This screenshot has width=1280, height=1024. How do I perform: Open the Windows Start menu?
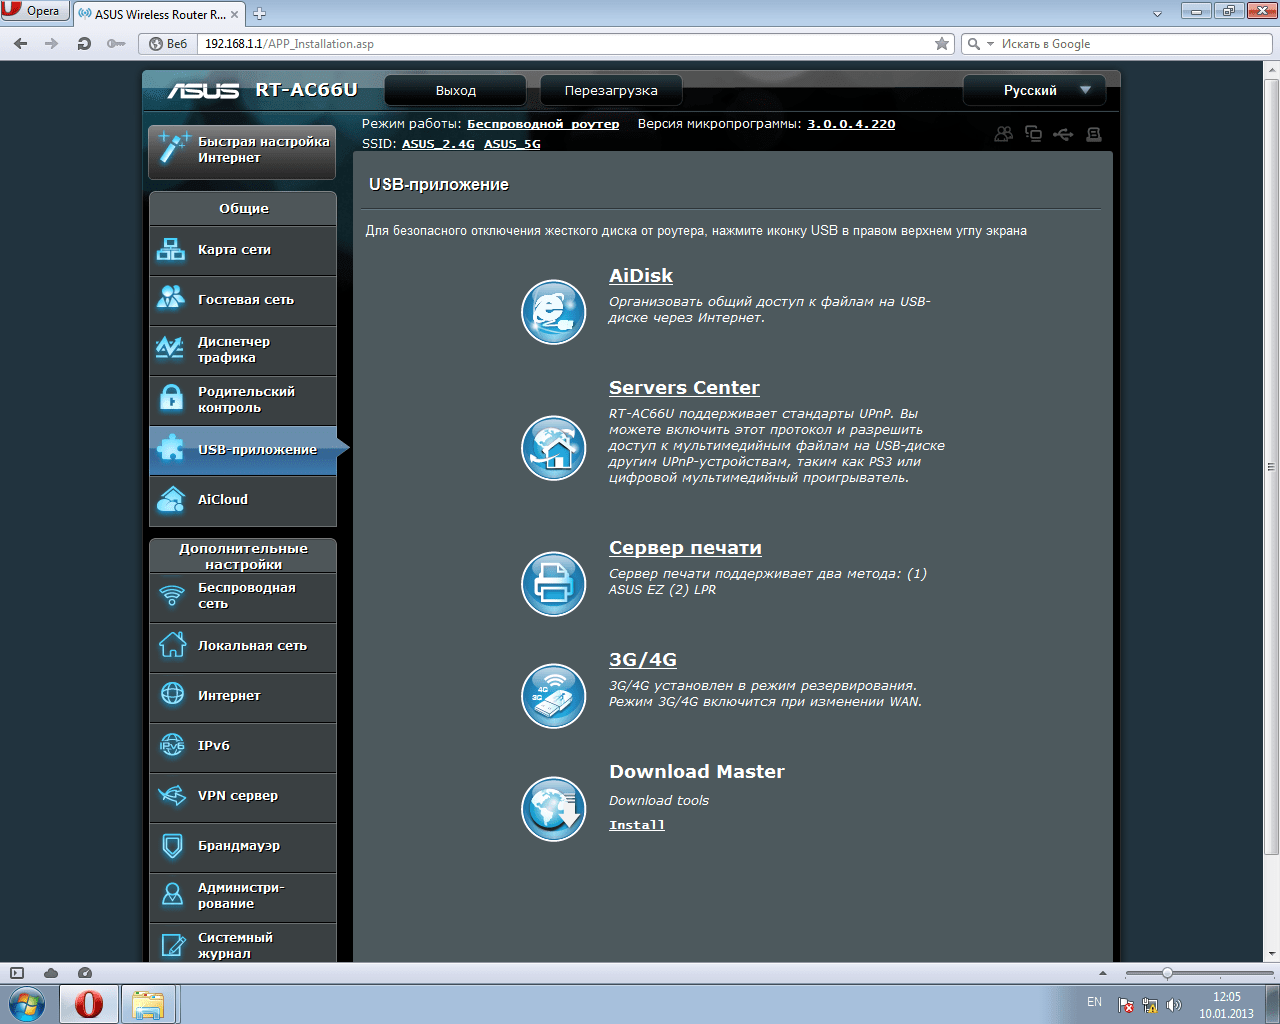point(27,1004)
